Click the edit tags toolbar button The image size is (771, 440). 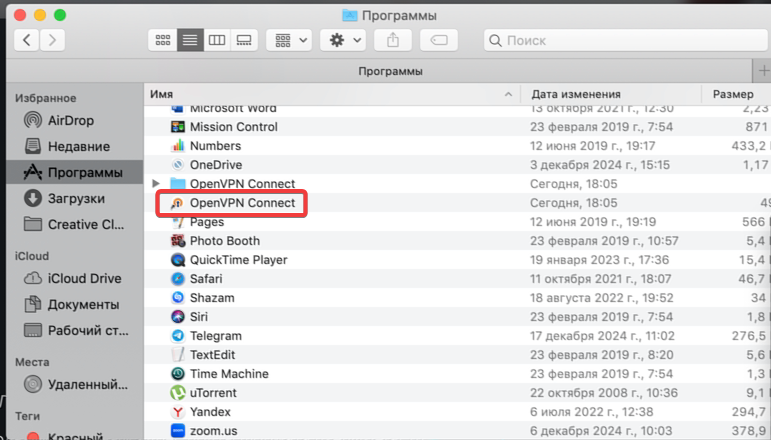(439, 40)
